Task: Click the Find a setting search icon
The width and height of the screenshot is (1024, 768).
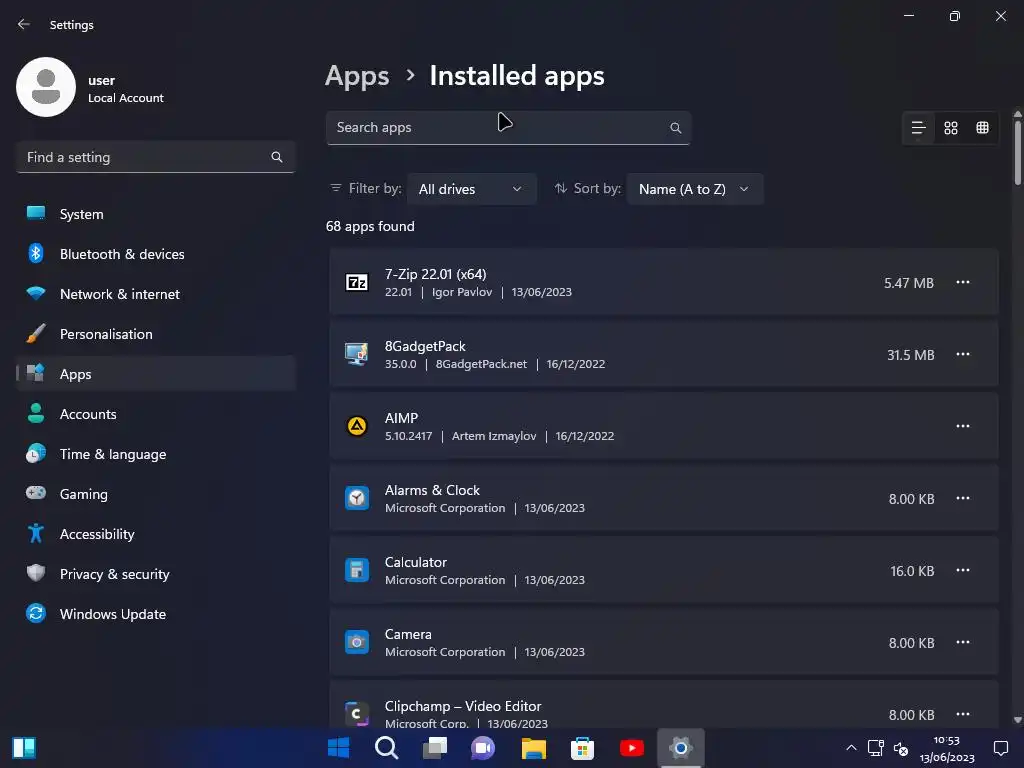Action: pos(277,157)
